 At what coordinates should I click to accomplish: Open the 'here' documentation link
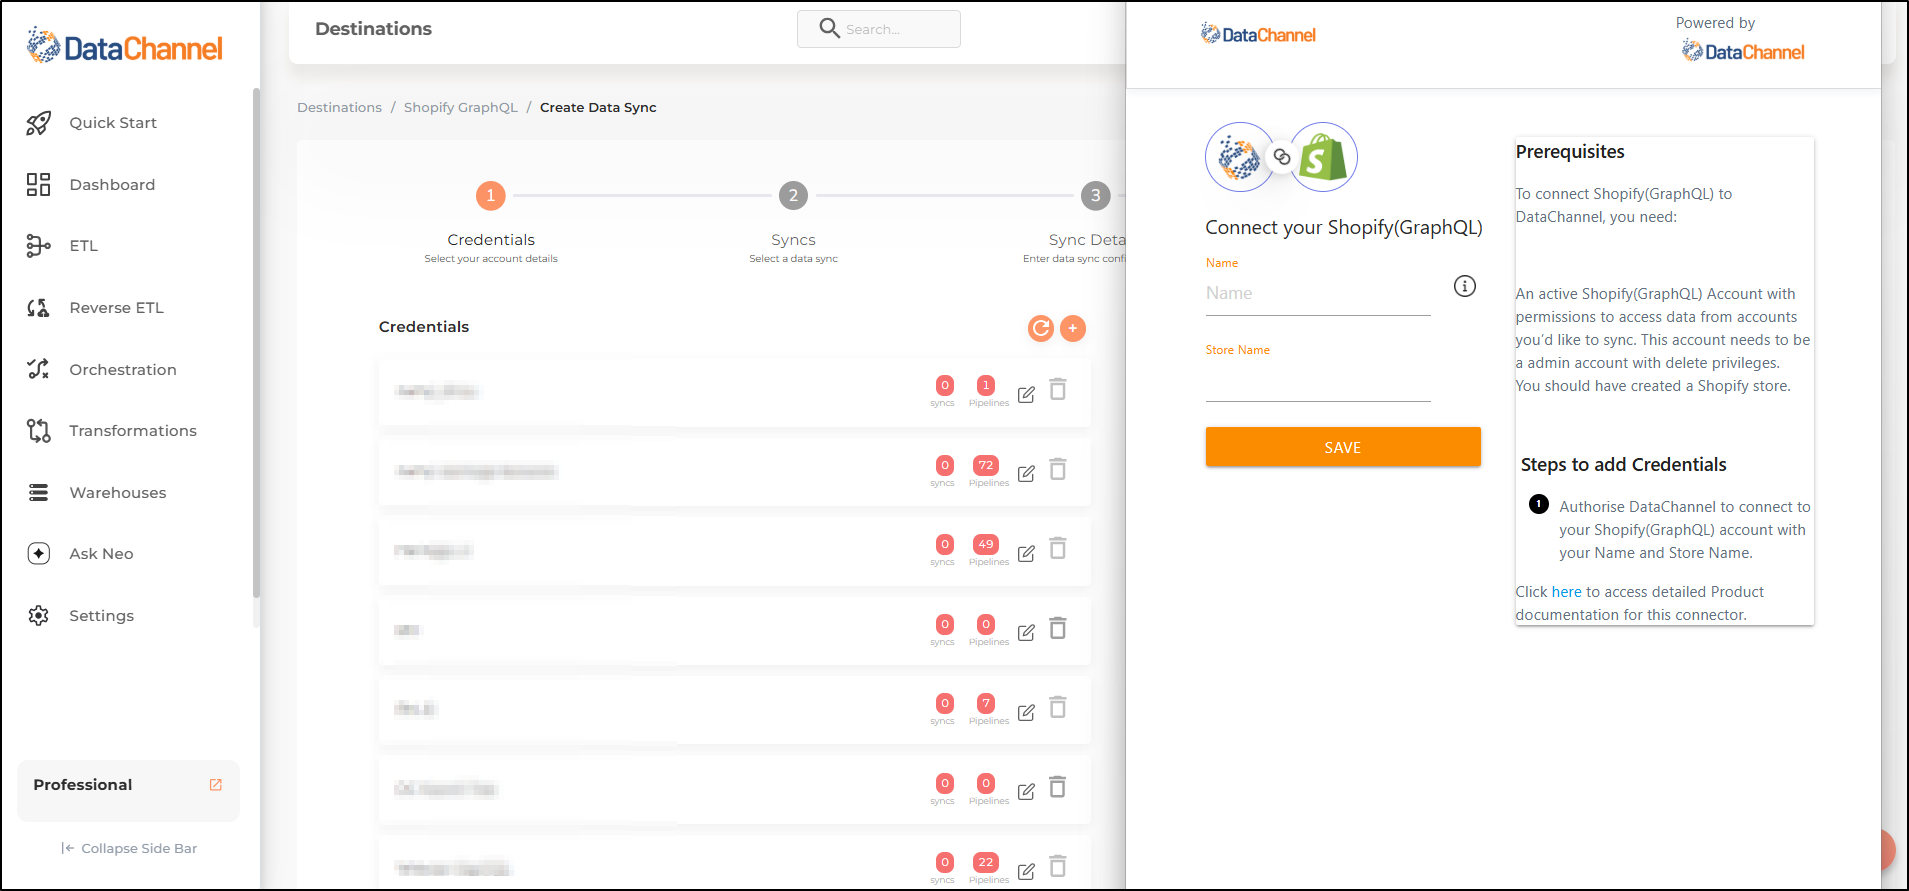coord(1566,592)
